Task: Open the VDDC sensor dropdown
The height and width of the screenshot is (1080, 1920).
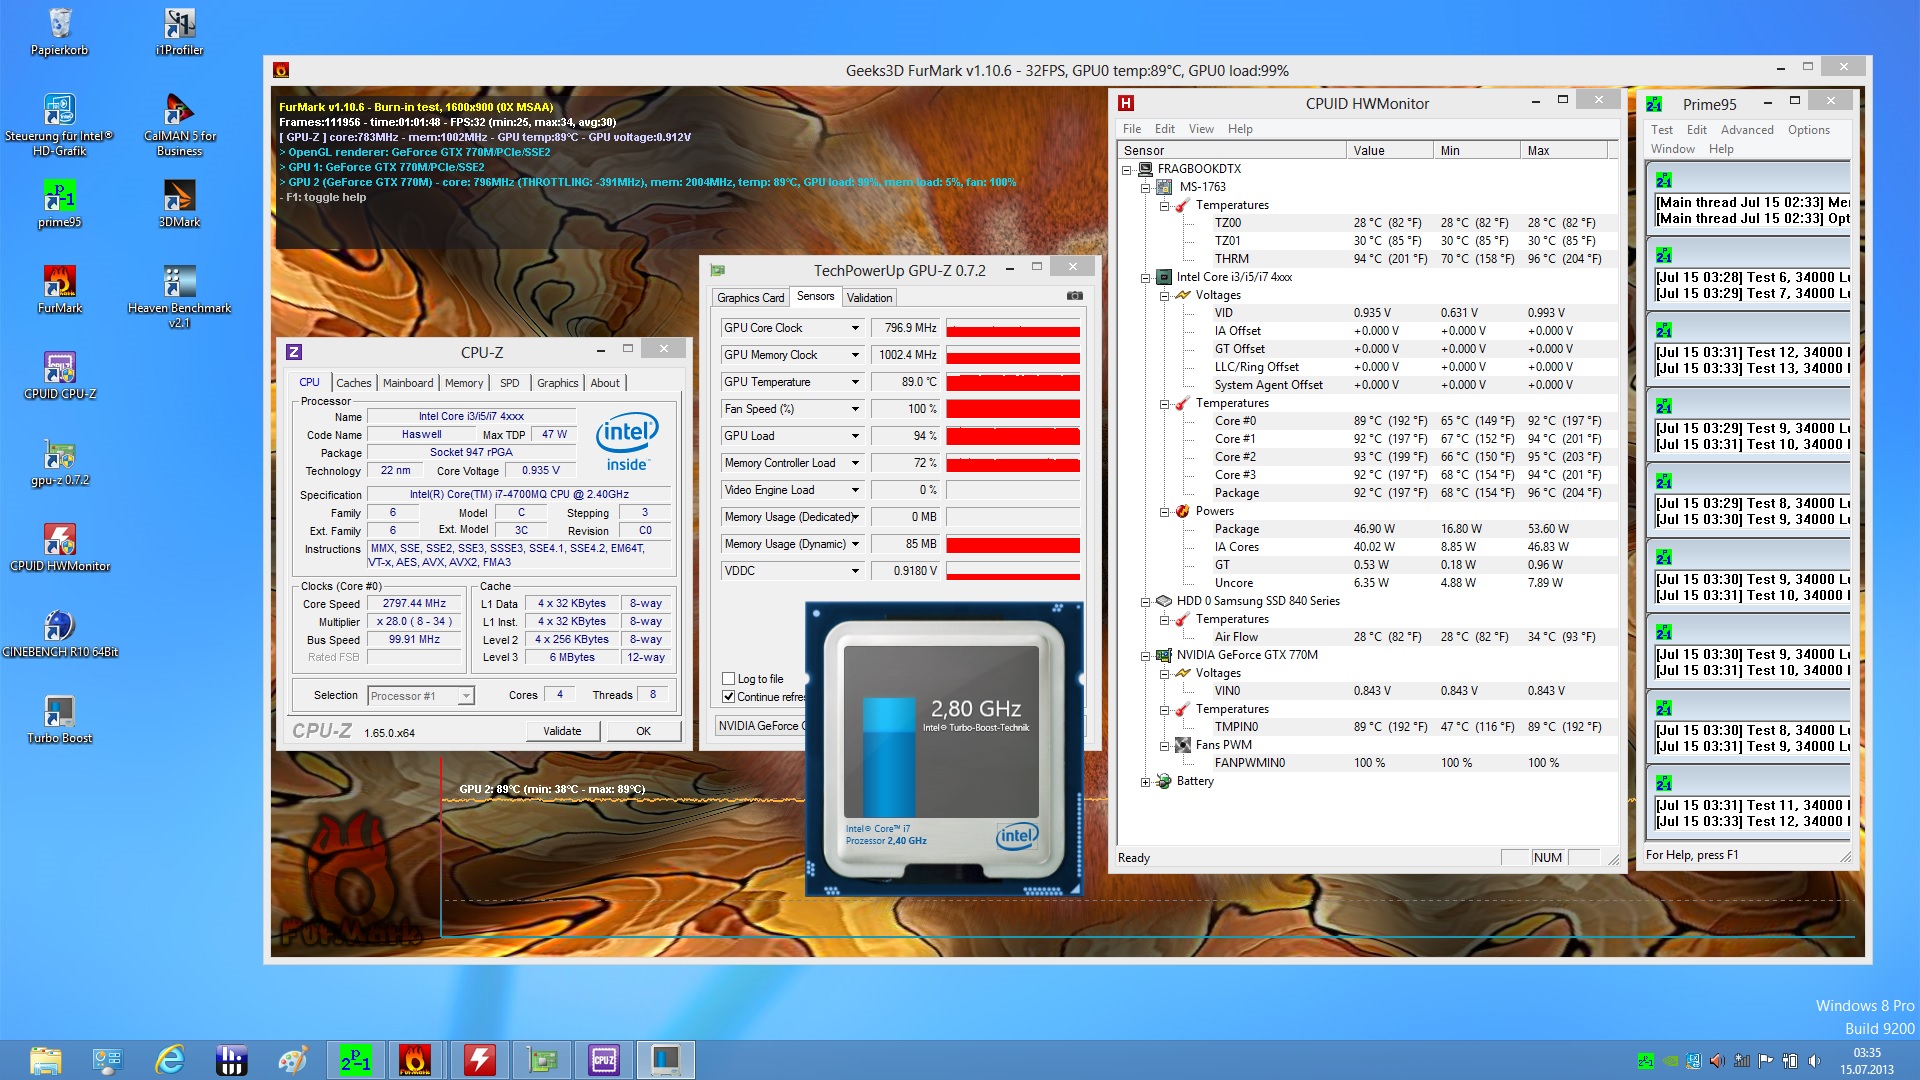Action: 855,571
